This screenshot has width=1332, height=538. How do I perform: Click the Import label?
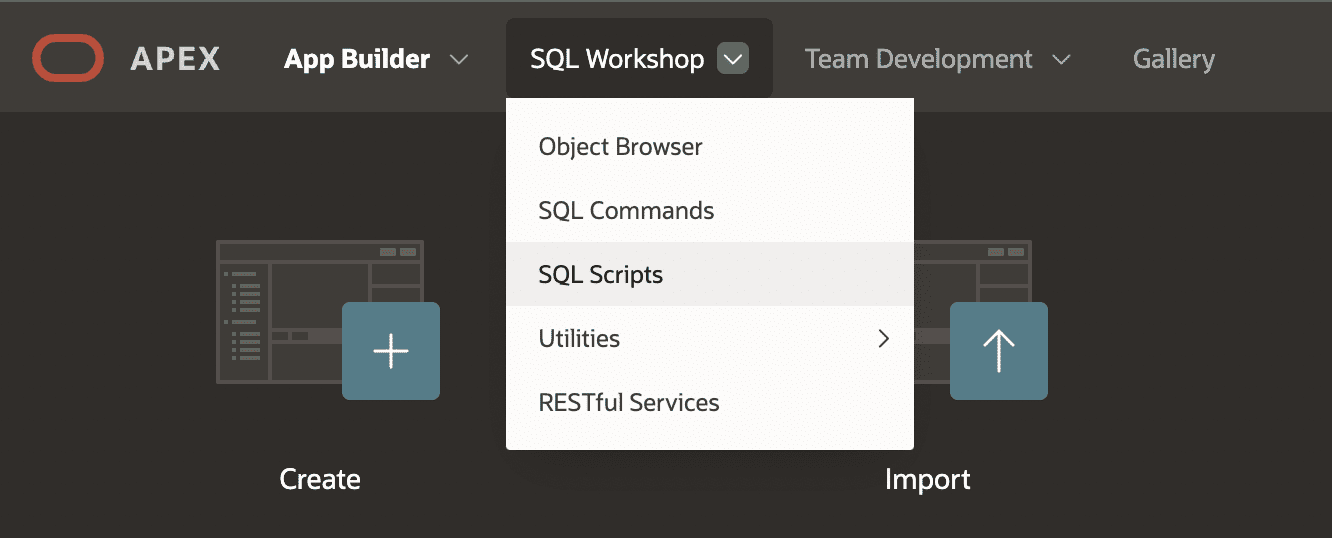pyautogui.click(x=928, y=479)
